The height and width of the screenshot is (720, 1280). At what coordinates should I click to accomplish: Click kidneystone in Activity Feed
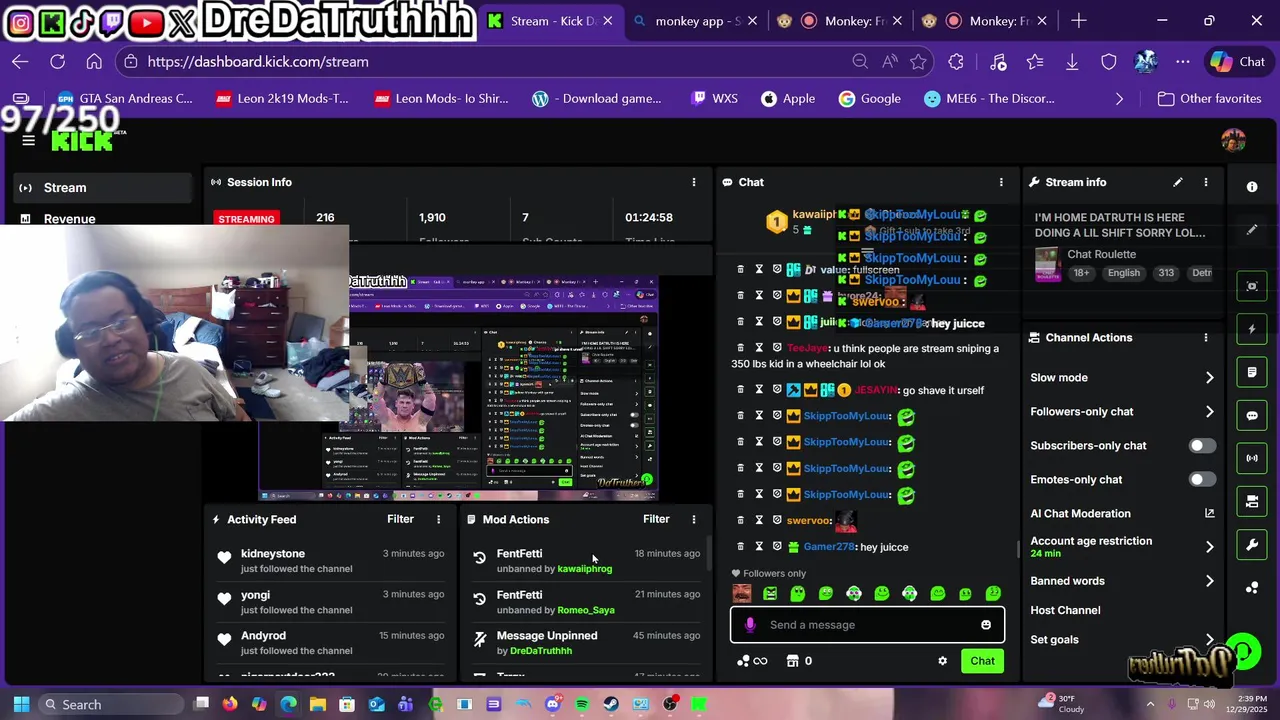click(273, 553)
